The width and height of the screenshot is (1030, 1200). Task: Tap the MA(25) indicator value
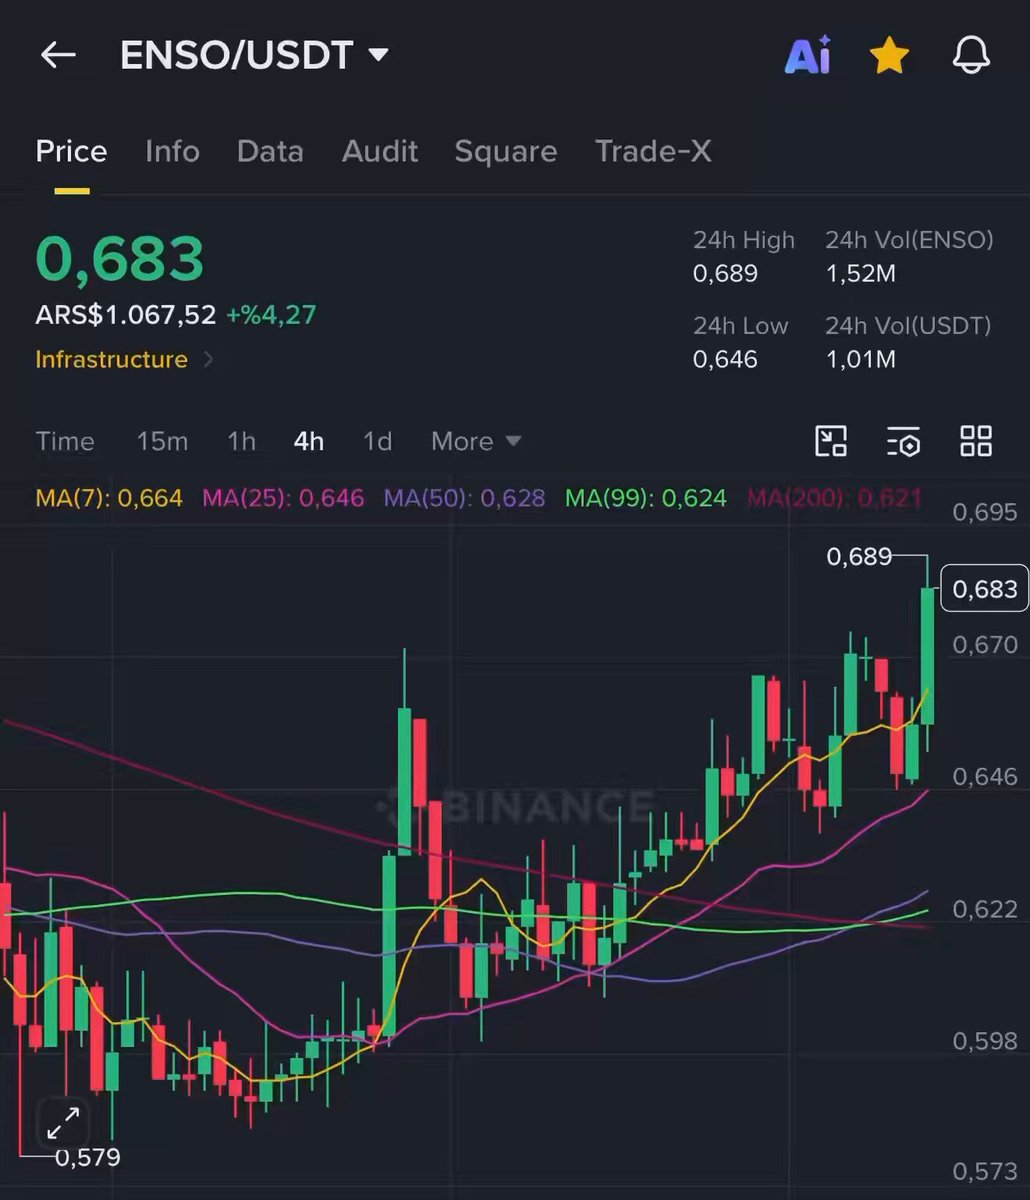283,497
